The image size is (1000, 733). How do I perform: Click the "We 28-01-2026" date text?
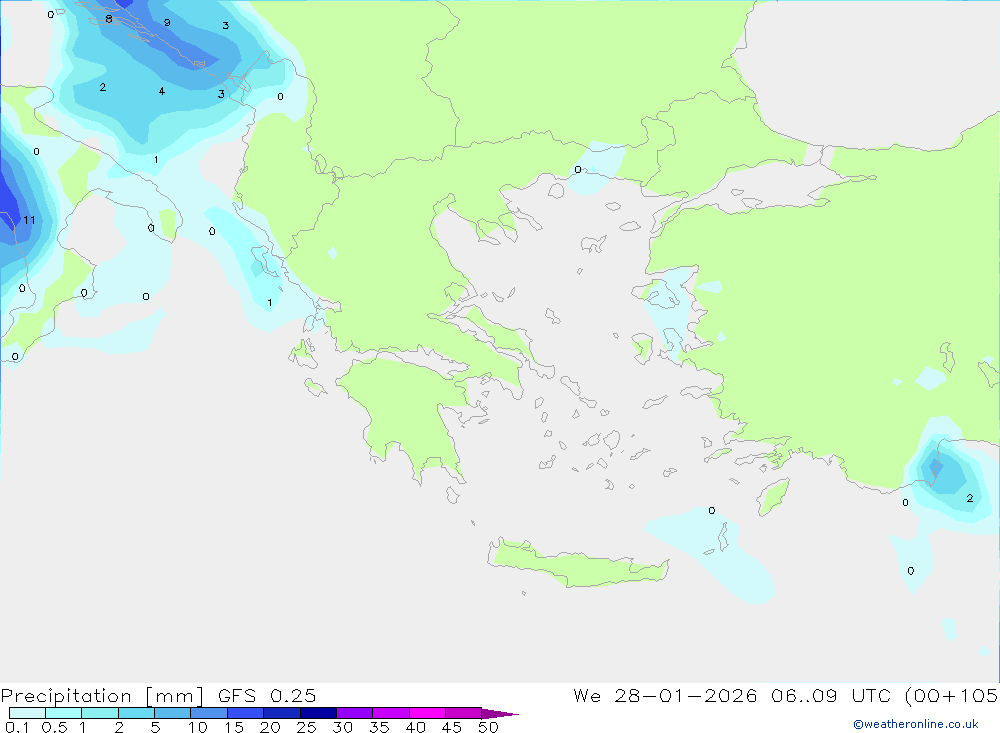(665, 695)
